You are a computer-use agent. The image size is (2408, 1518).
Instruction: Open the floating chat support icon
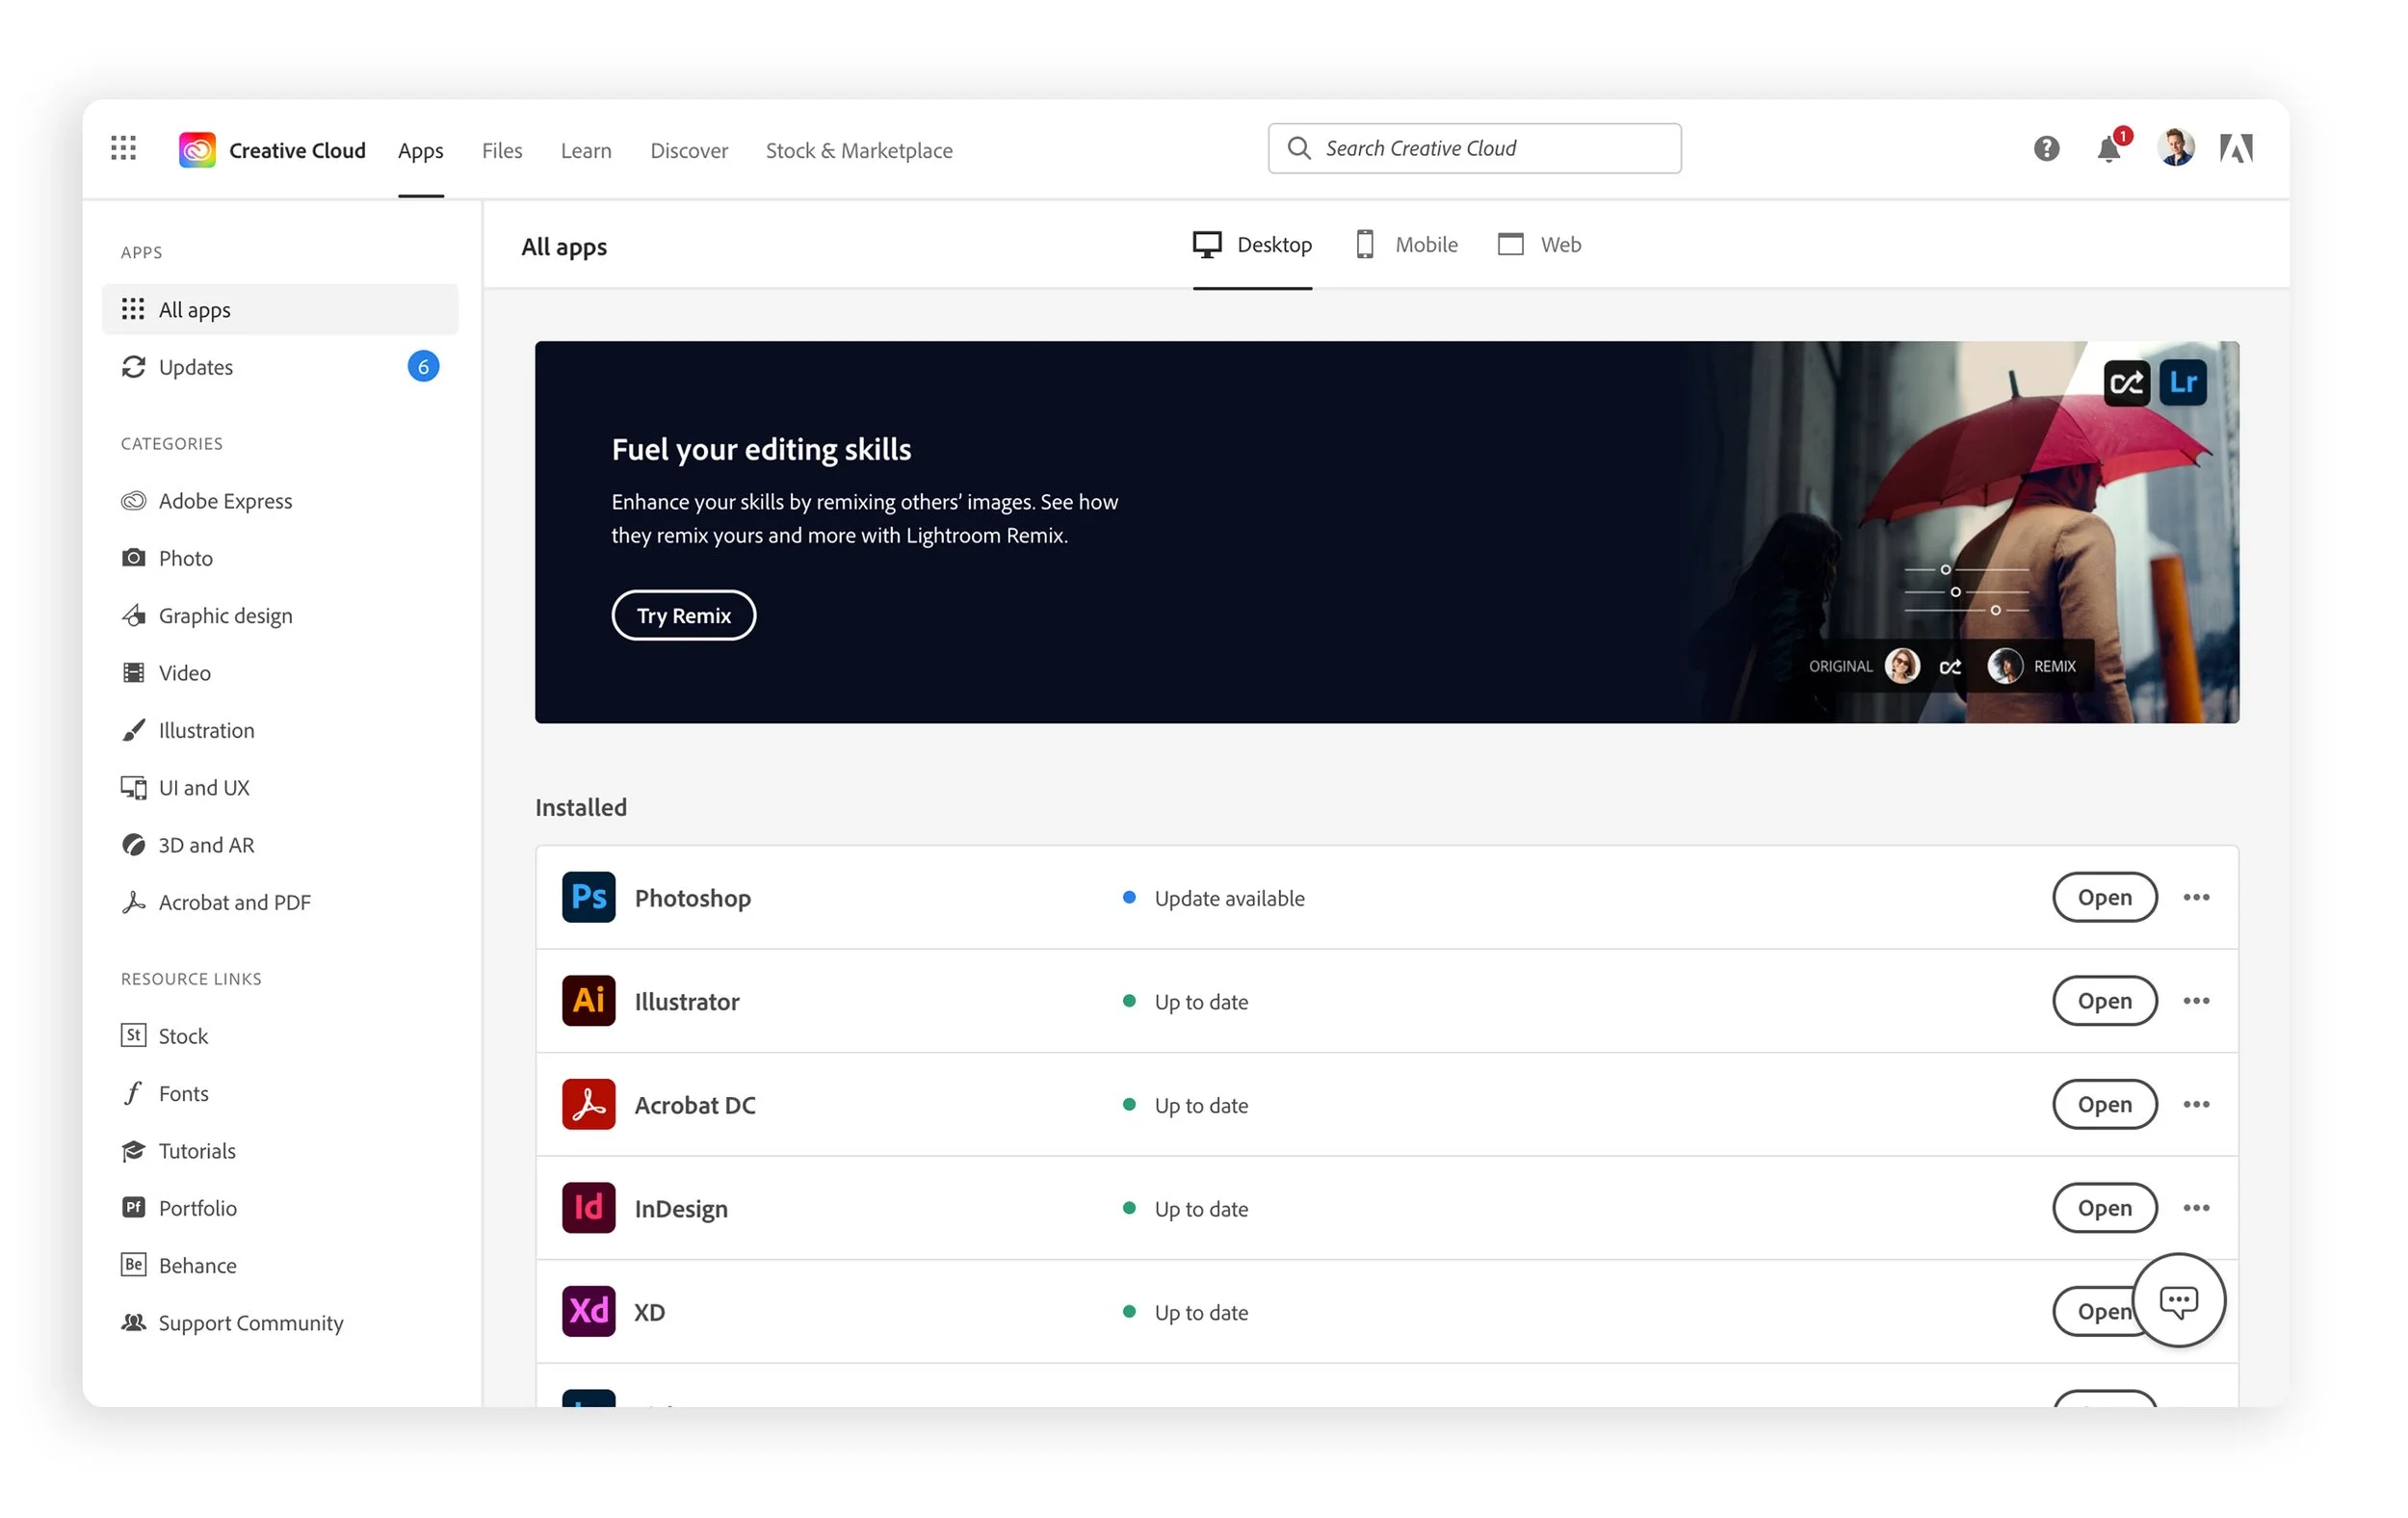2178,1300
